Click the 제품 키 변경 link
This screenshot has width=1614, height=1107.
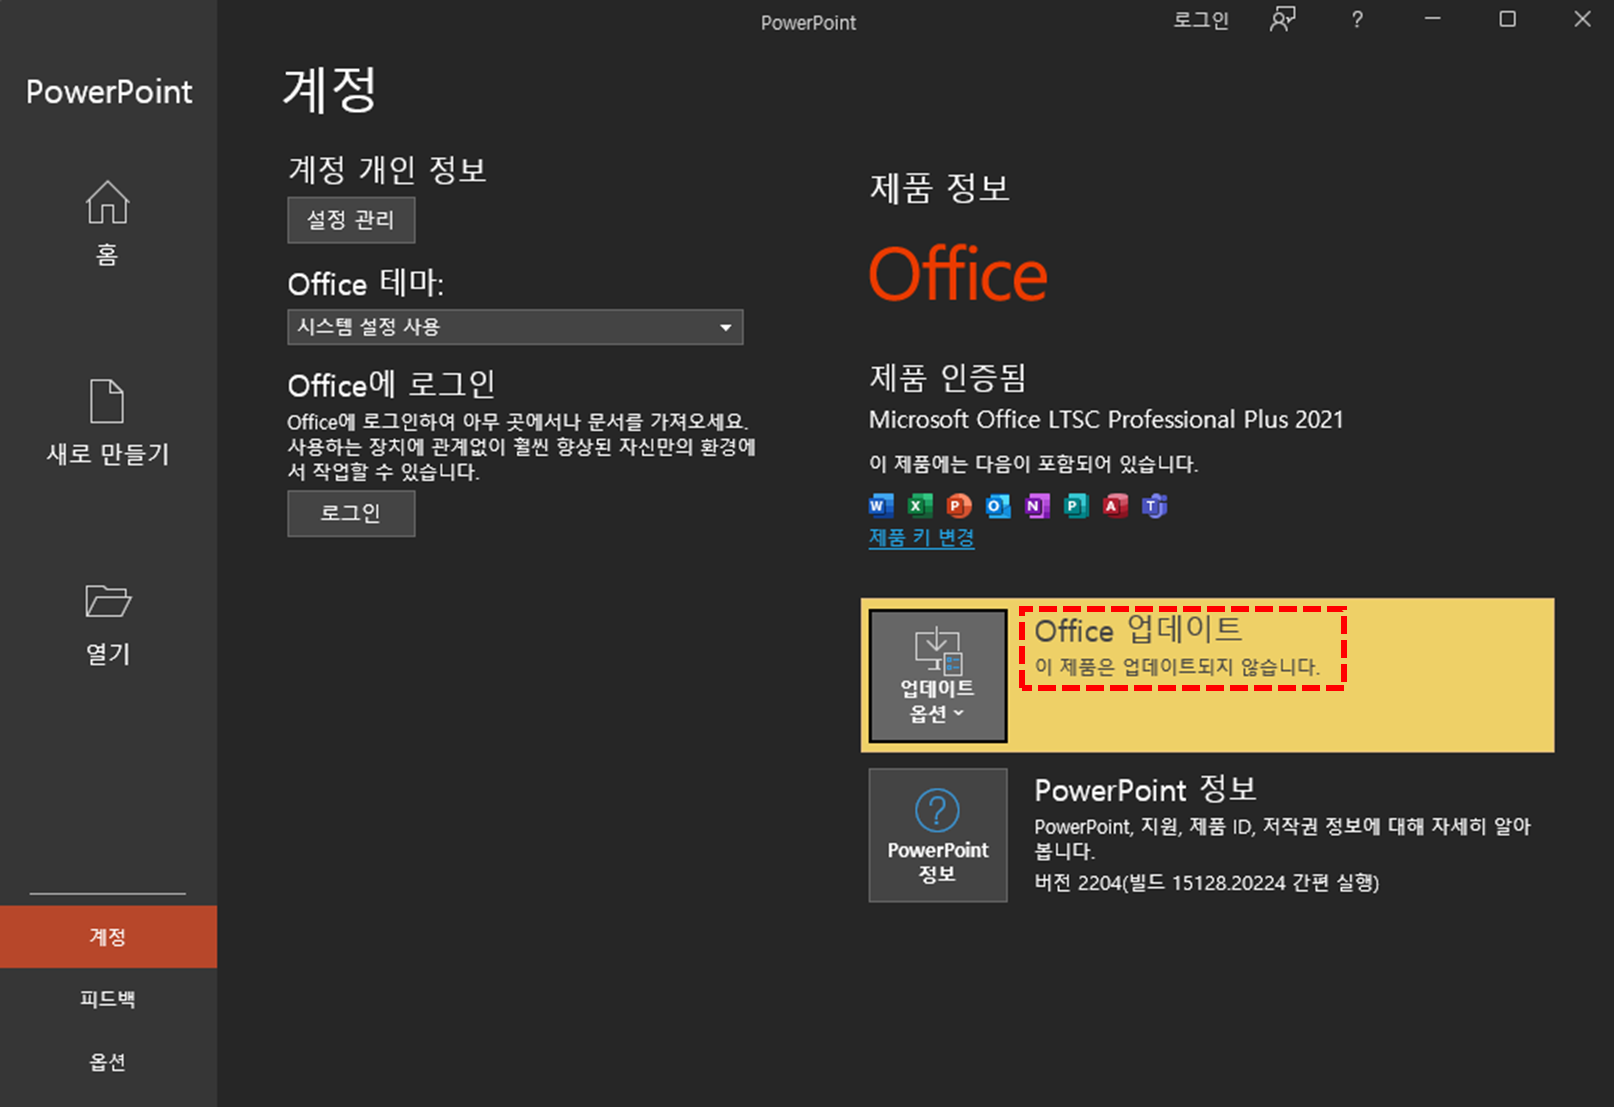[x=921, y=538]
